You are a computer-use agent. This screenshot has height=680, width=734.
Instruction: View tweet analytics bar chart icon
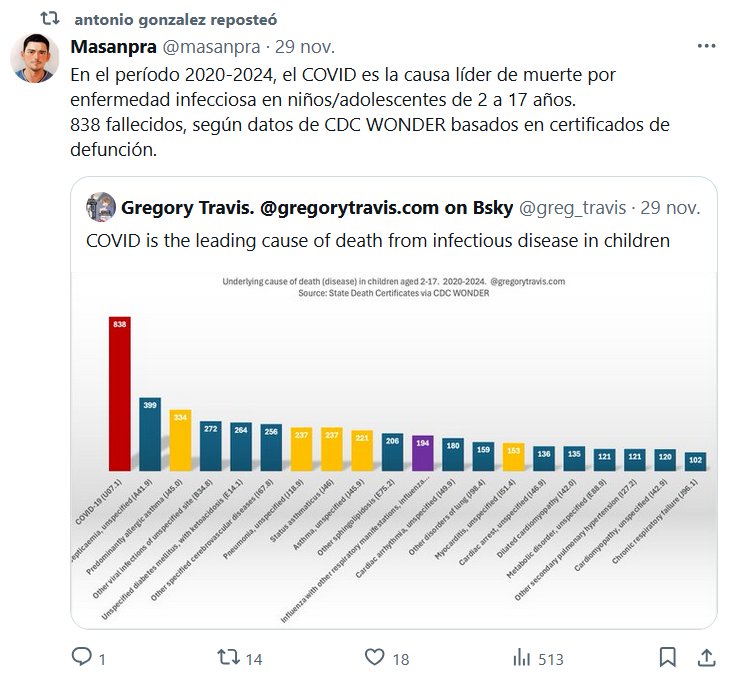522,657
